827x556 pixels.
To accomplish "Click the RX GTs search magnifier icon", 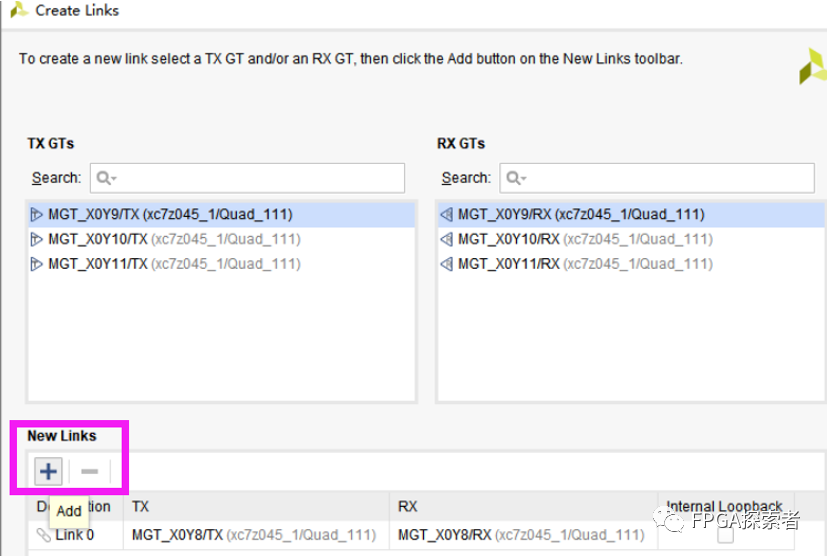I will coord(512,178).
